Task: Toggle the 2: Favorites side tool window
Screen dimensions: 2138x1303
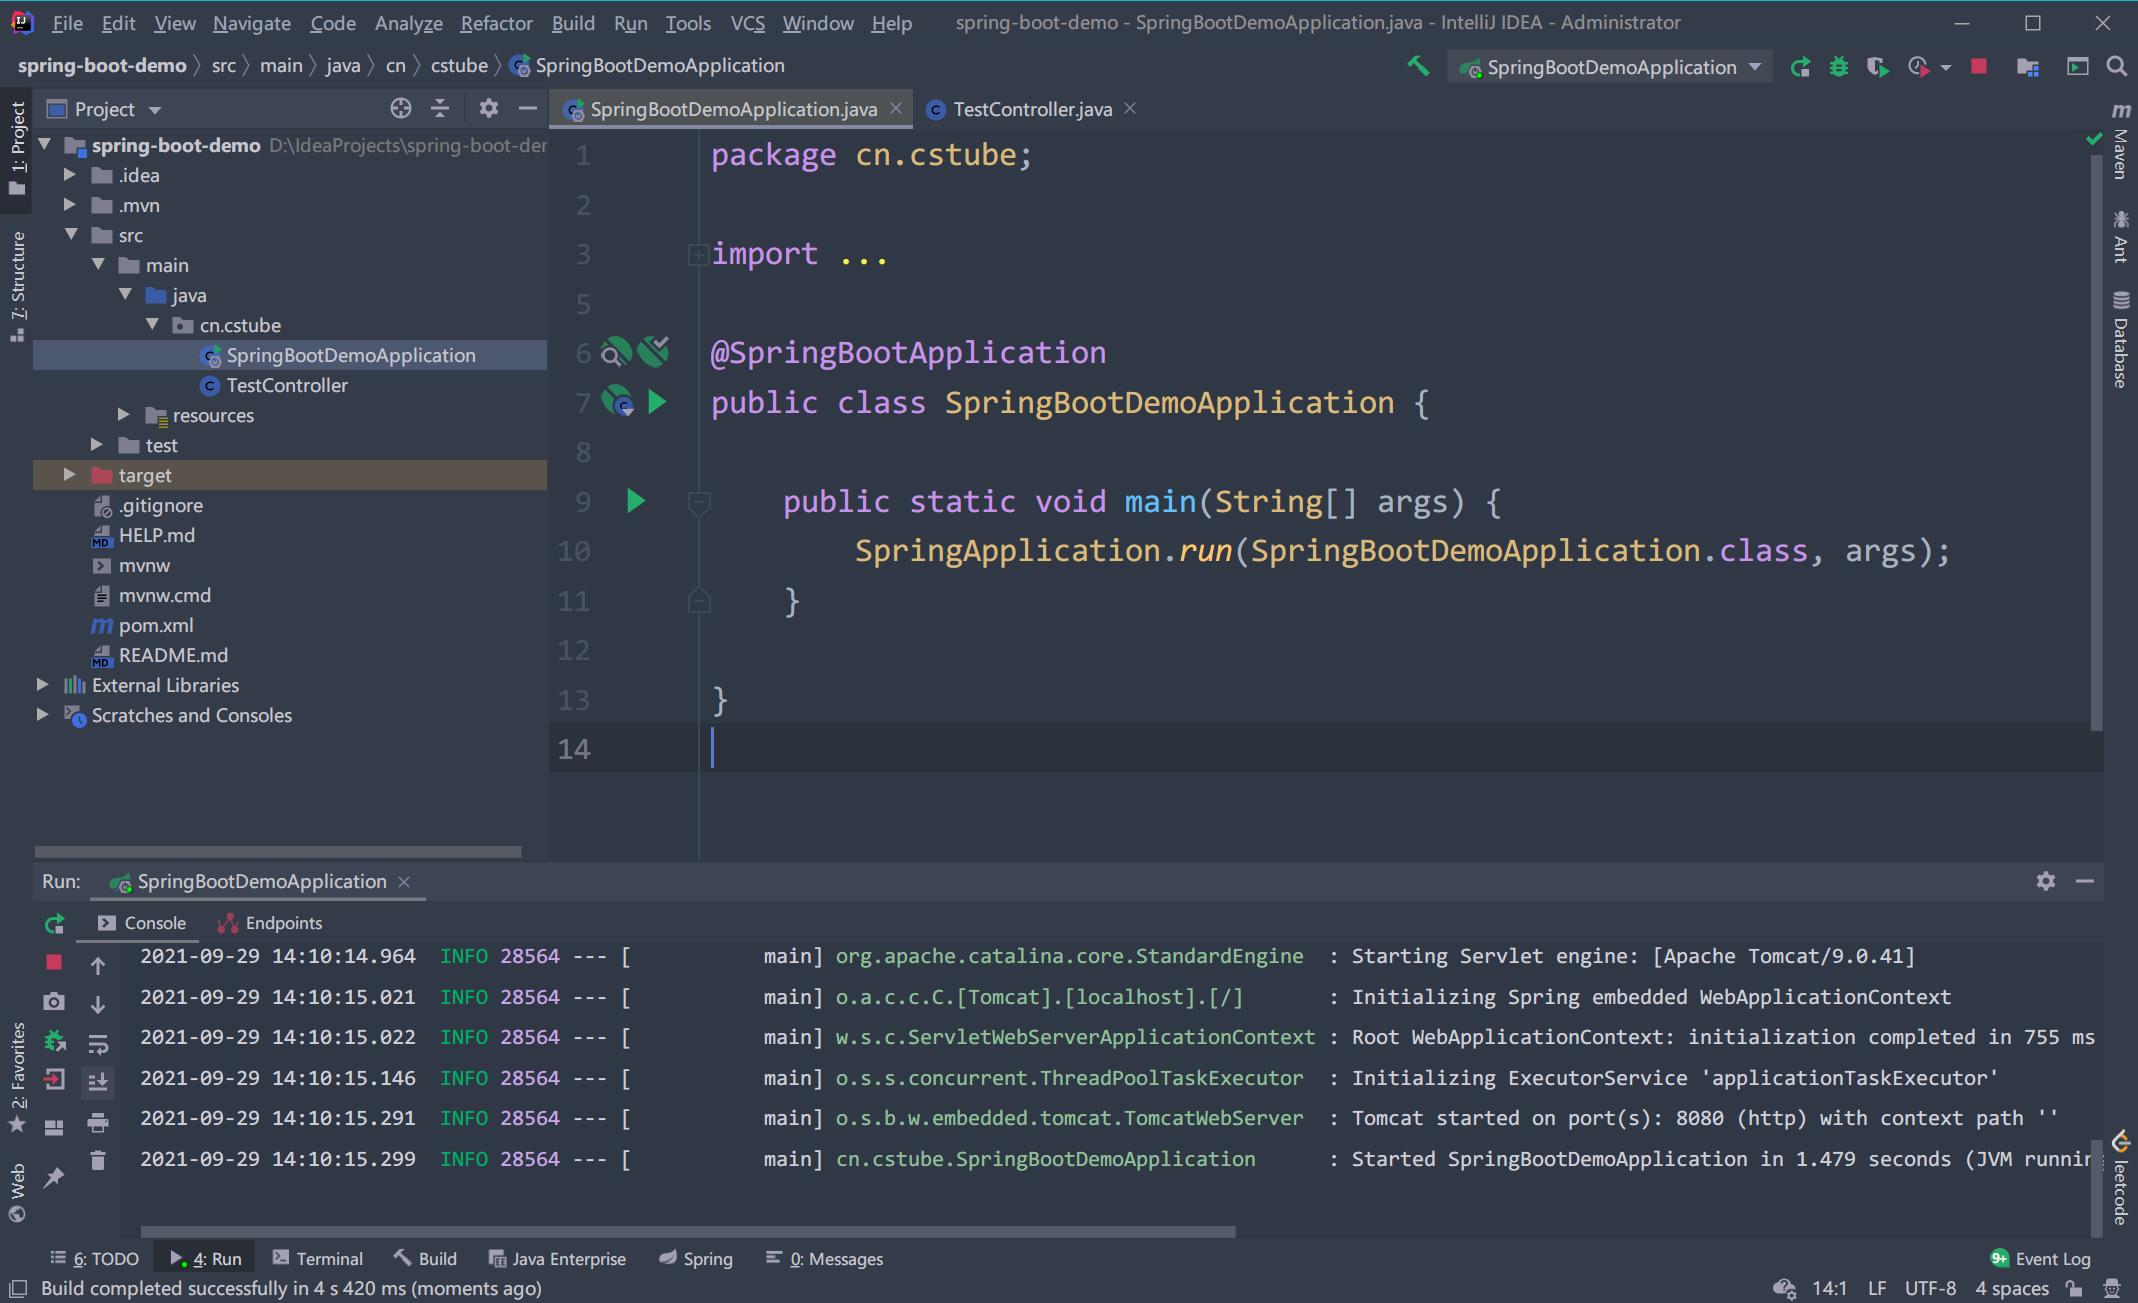Action: [x=17, y=1077]
